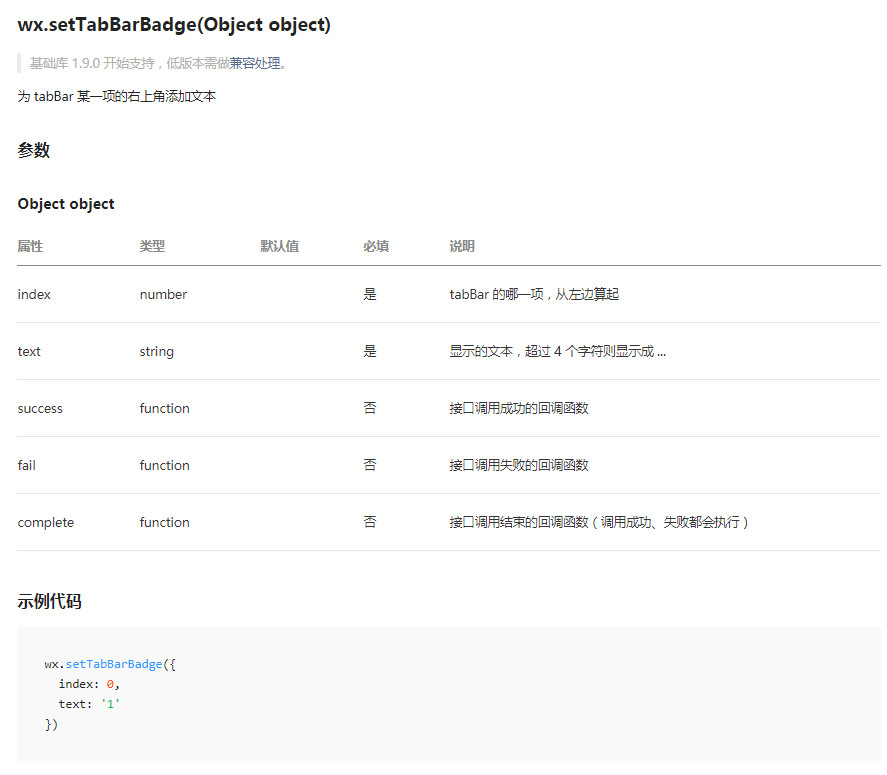Click the number type cell
Viewport: 887px width, 775px height.
point(163,294)
